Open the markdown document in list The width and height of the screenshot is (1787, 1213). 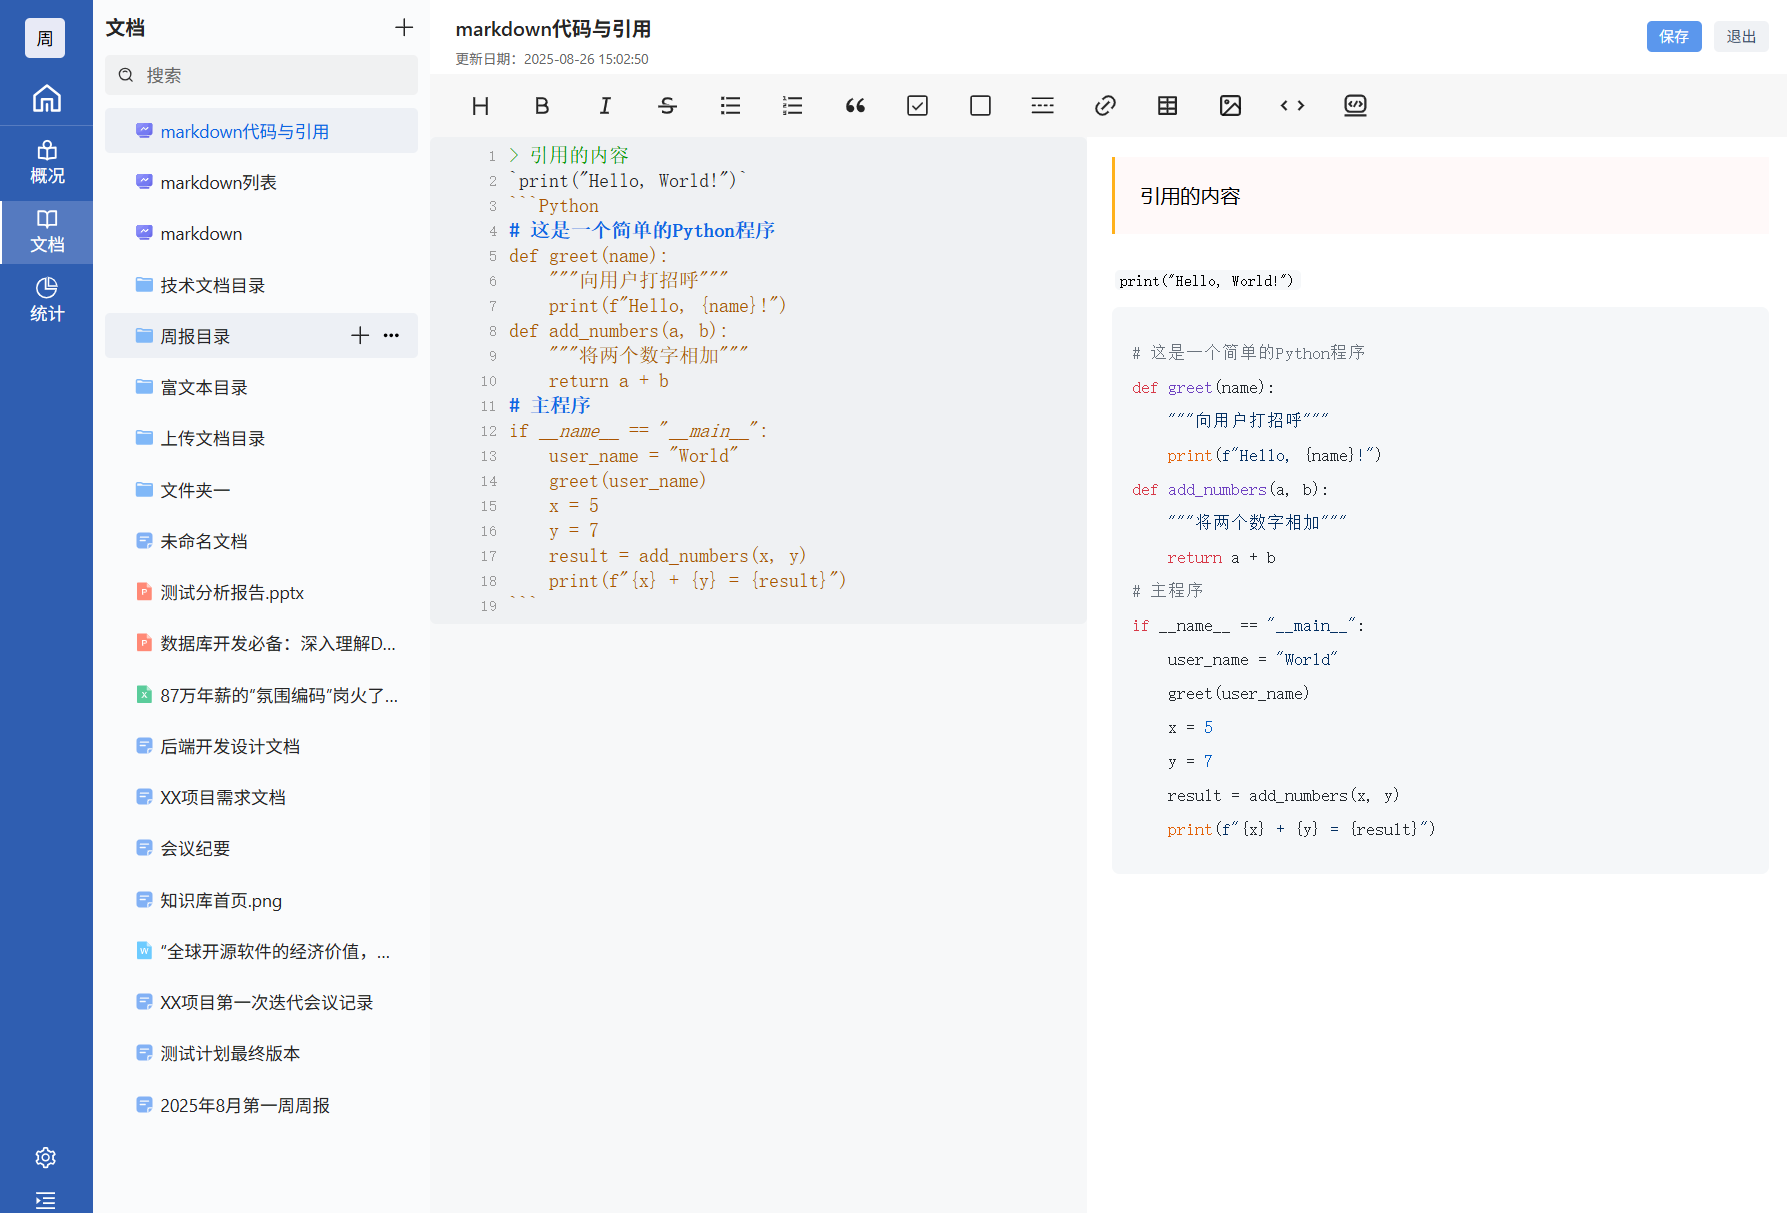261,233
